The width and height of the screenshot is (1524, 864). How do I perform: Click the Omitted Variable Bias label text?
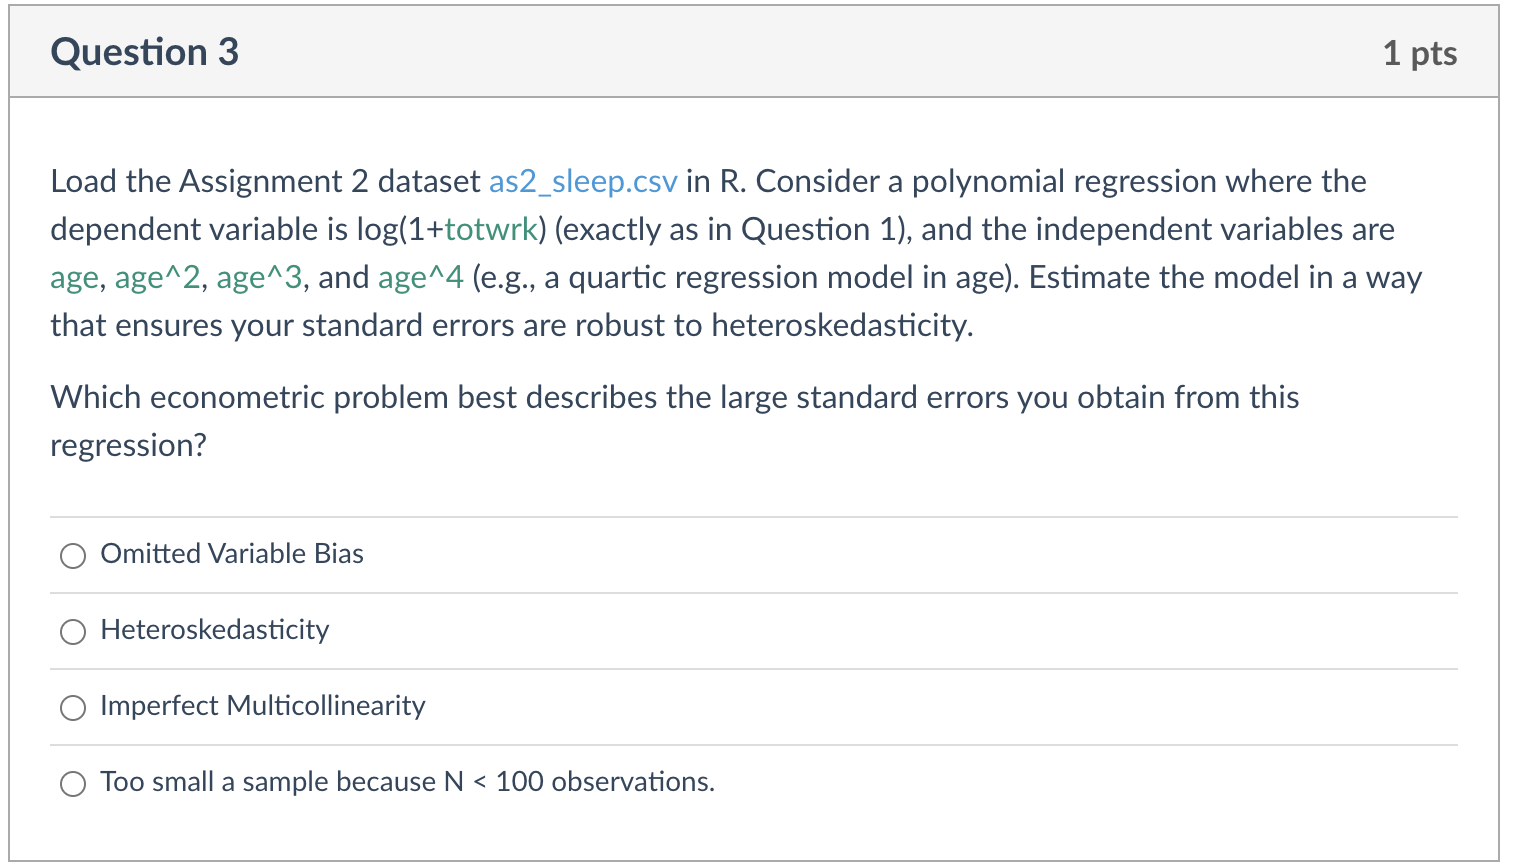[x=231, y=554]
